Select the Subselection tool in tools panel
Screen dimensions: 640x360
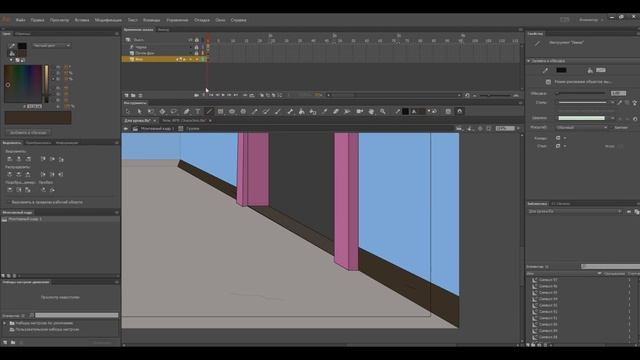click(139, 111)
